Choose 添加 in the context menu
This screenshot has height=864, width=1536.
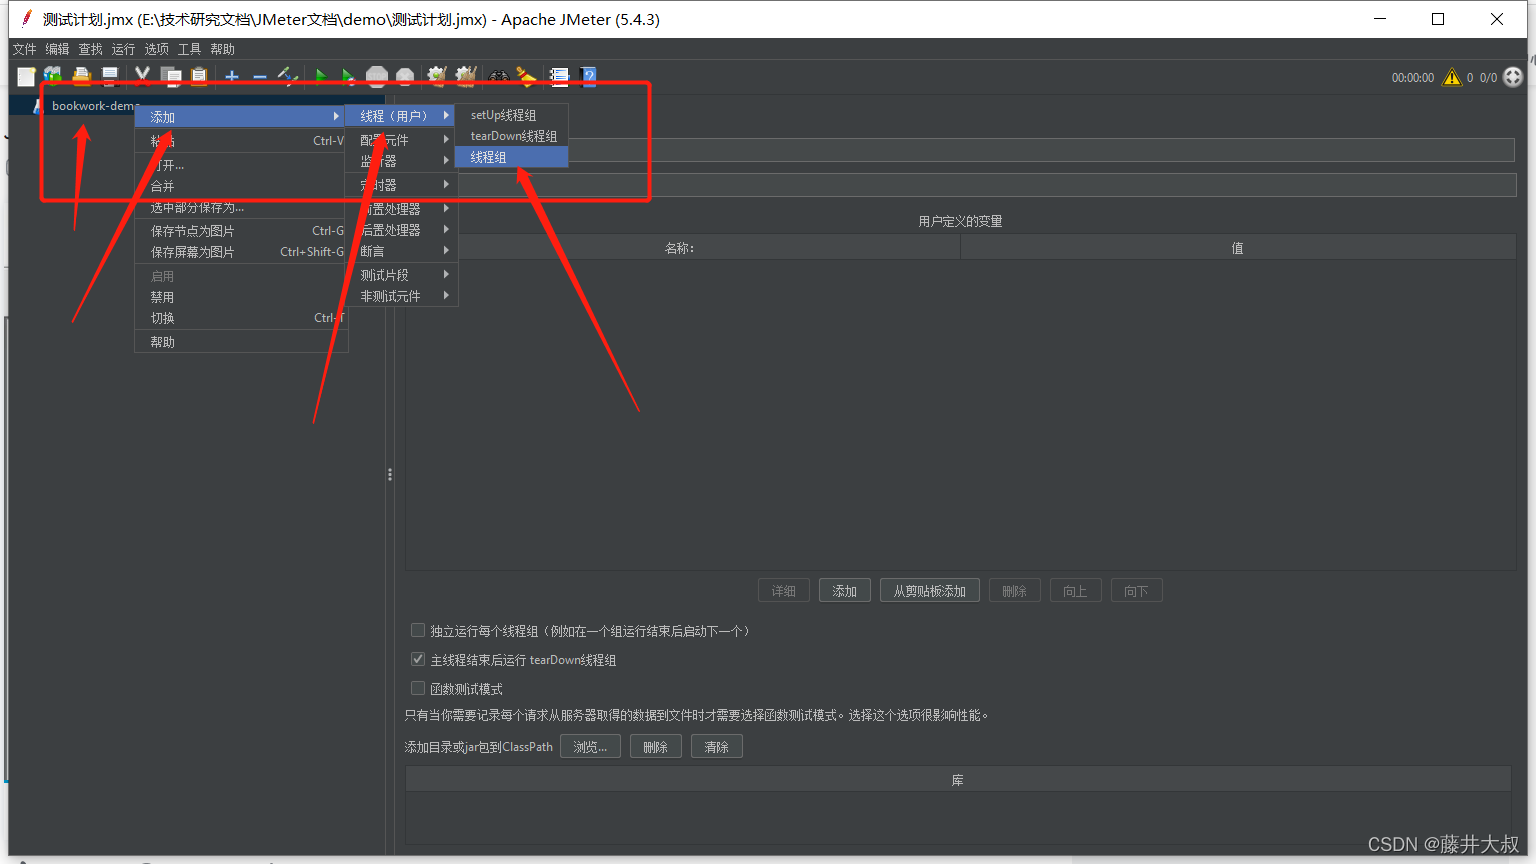pyautogui.click(x=241, y=117)
